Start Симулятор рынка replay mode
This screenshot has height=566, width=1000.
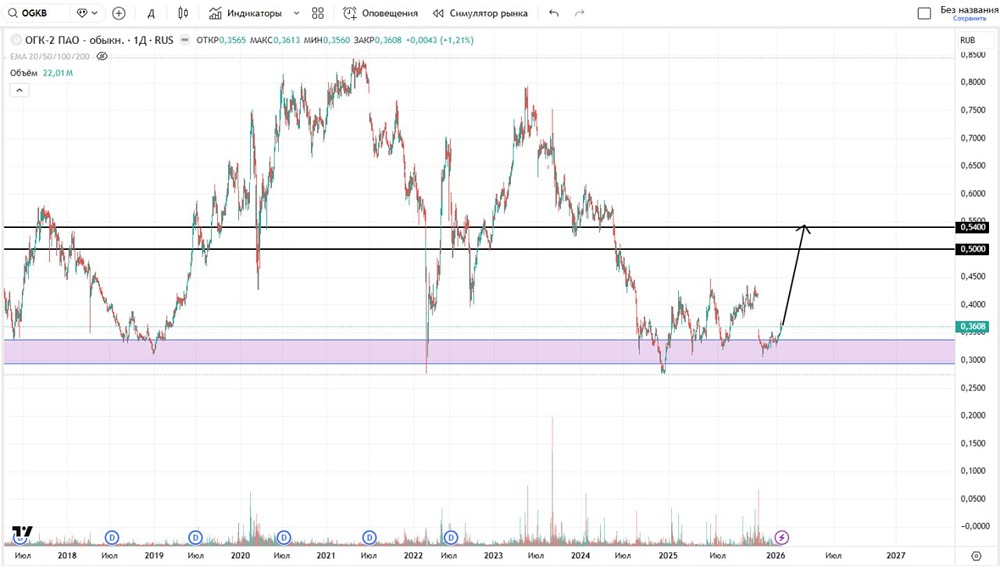480,13
